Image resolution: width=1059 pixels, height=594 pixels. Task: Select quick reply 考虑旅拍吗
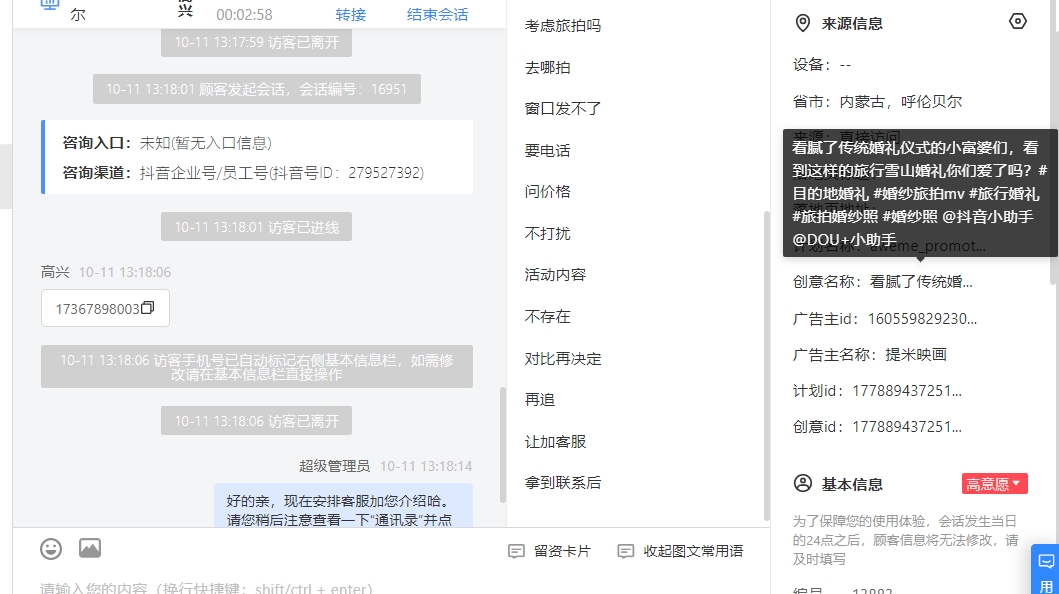[563, 26]
